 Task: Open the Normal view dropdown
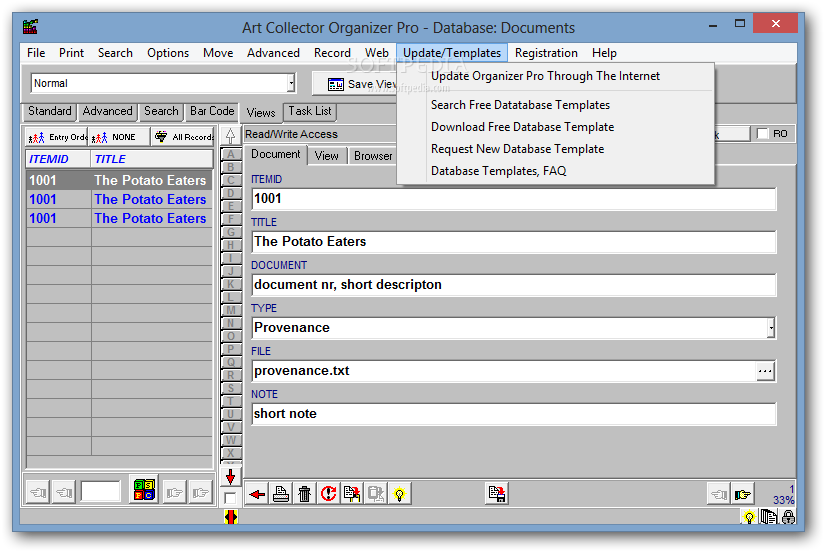[x=291, y=83]
